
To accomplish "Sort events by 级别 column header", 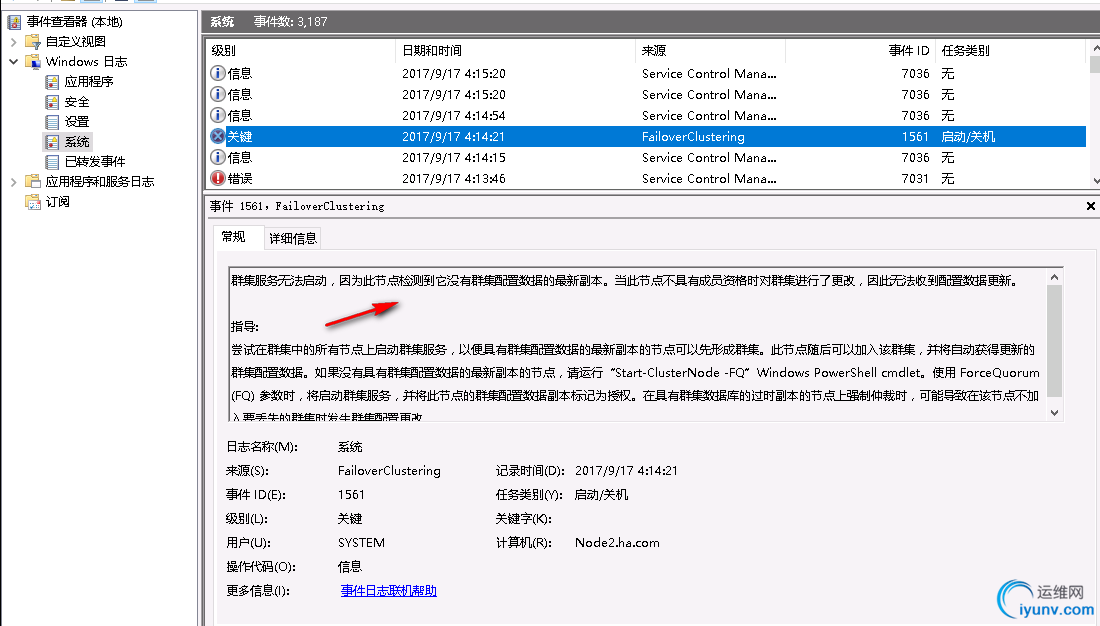I will (301, 51).
